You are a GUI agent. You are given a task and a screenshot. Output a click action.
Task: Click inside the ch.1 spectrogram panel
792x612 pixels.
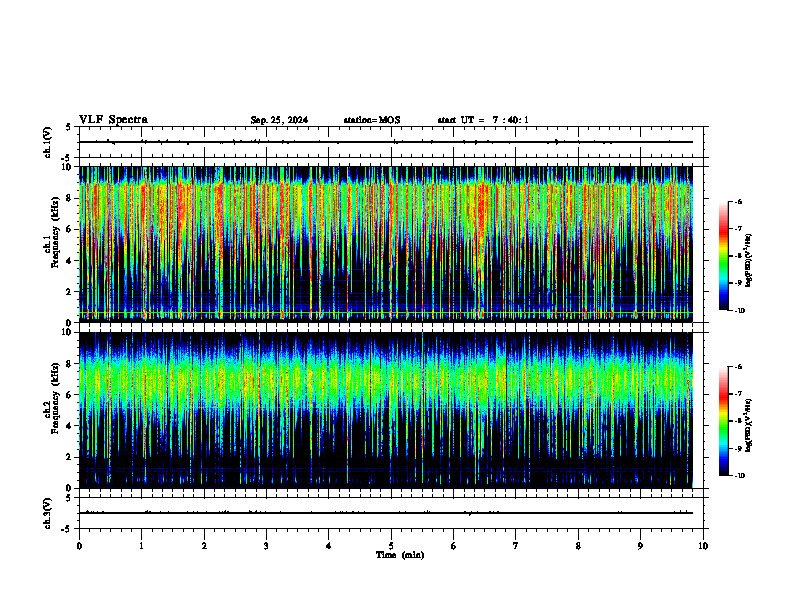[x=385, y=244]
